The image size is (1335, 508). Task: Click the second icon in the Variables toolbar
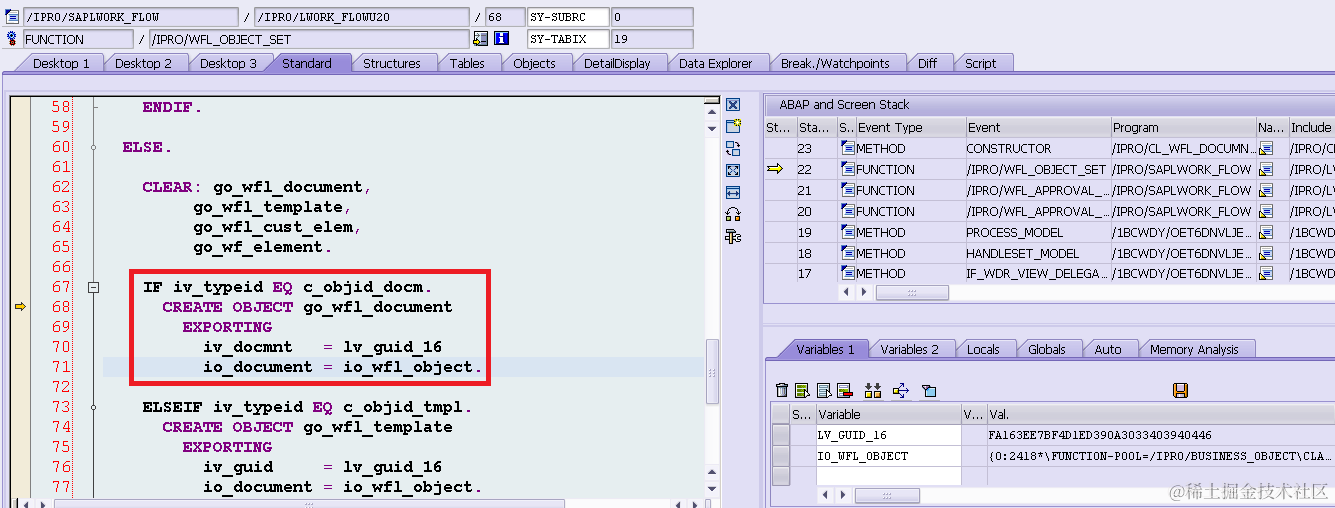pyautogui.click(x=801, y=390)
